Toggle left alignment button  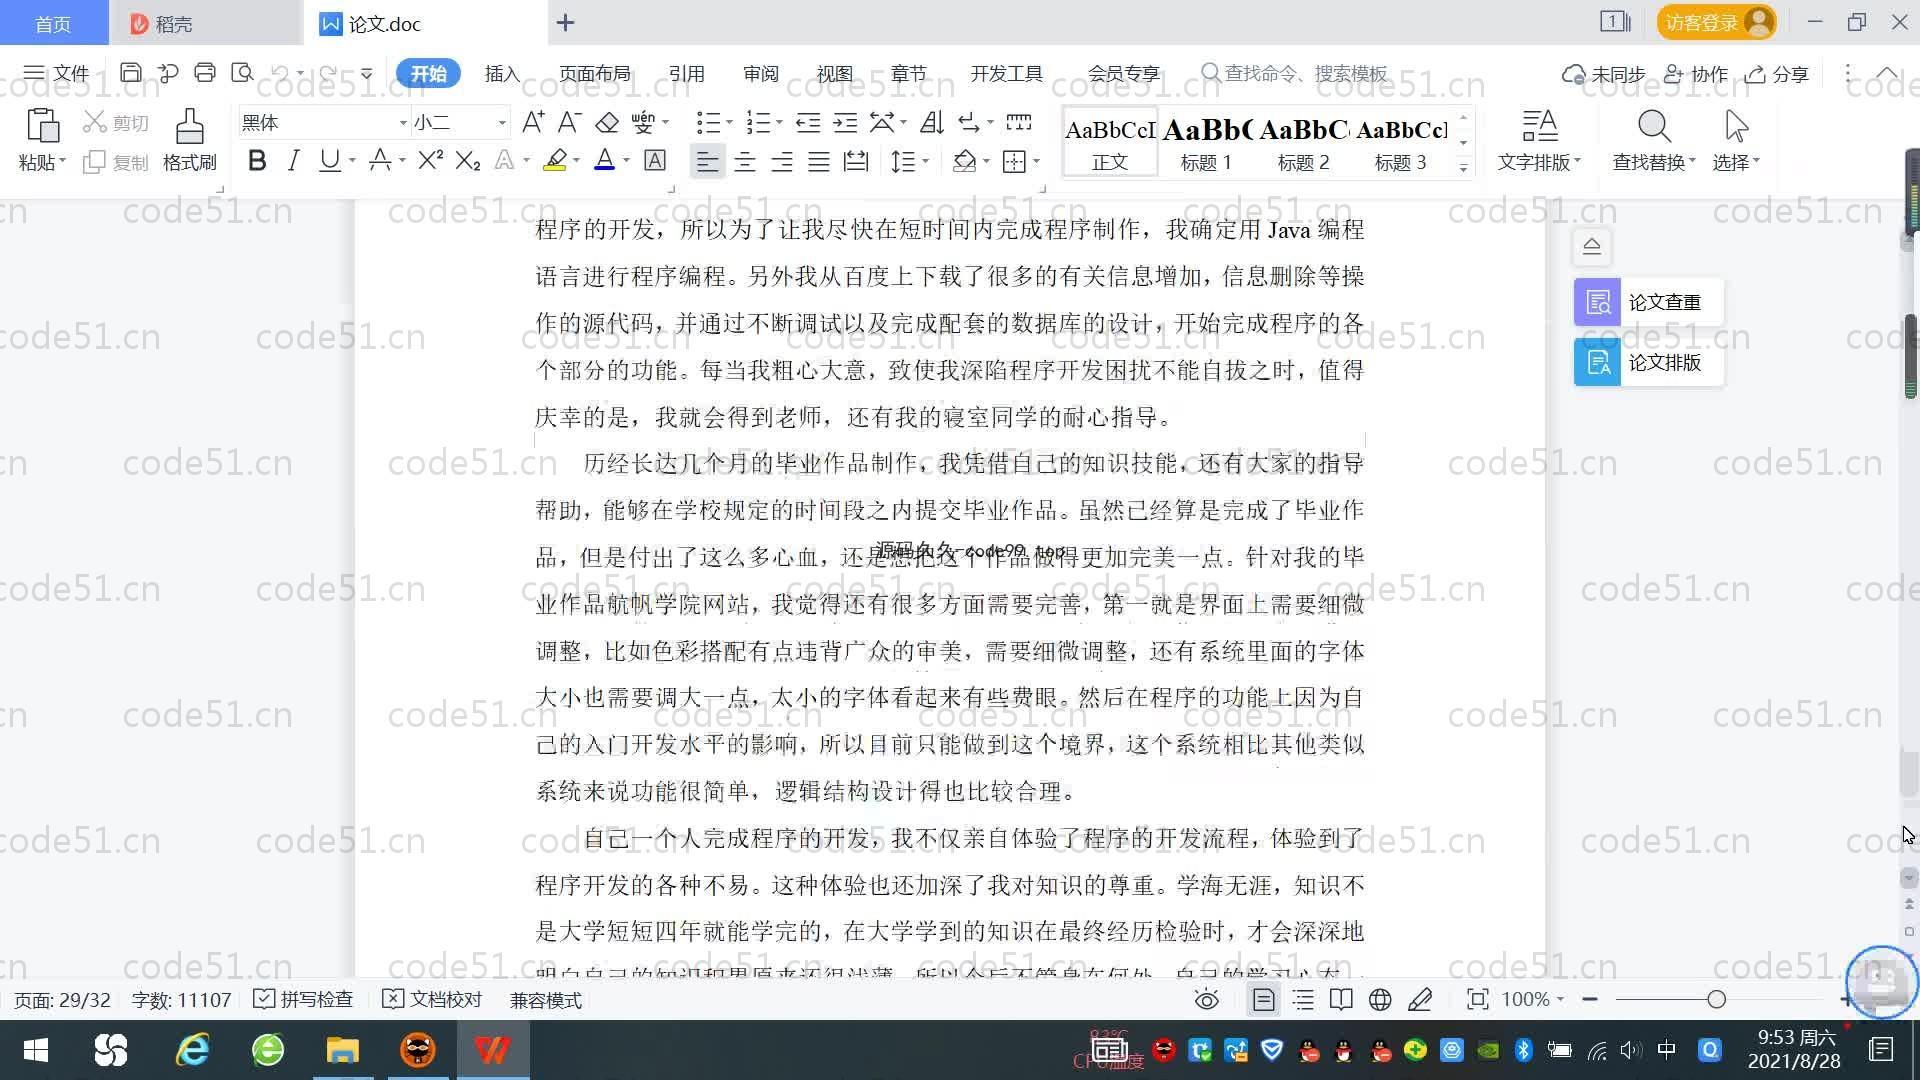[707, 161]
